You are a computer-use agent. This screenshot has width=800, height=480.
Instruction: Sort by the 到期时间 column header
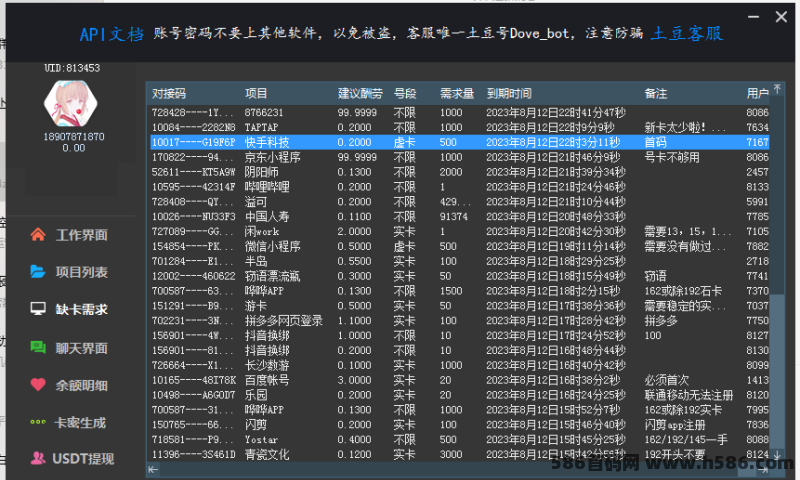coord(509,93)
